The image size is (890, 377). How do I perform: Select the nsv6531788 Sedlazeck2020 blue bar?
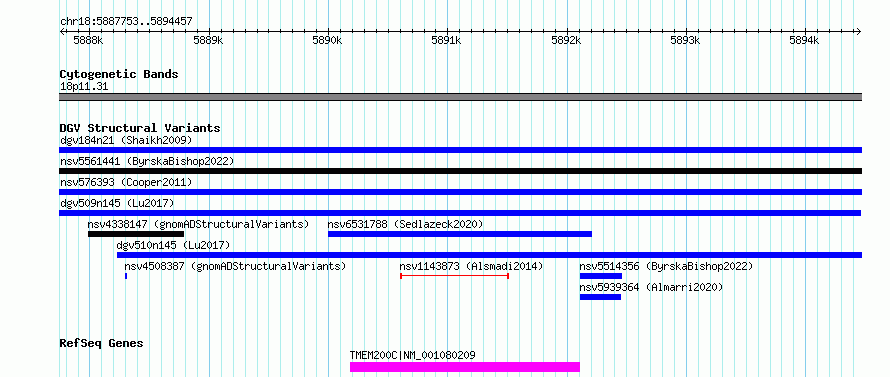click(x=460, y=234)
